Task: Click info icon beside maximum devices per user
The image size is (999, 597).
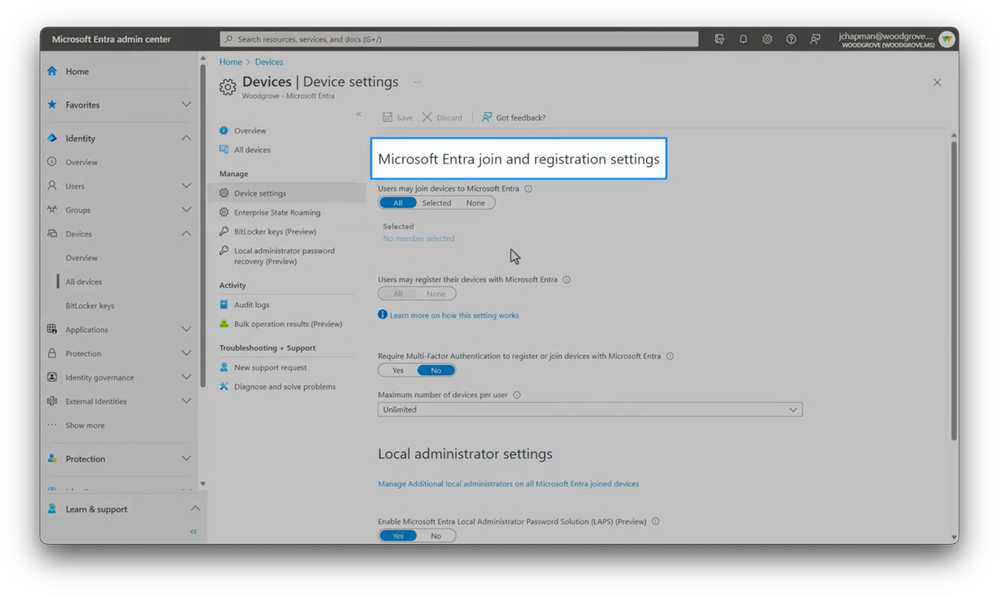Action: click(x=517, y=395)
